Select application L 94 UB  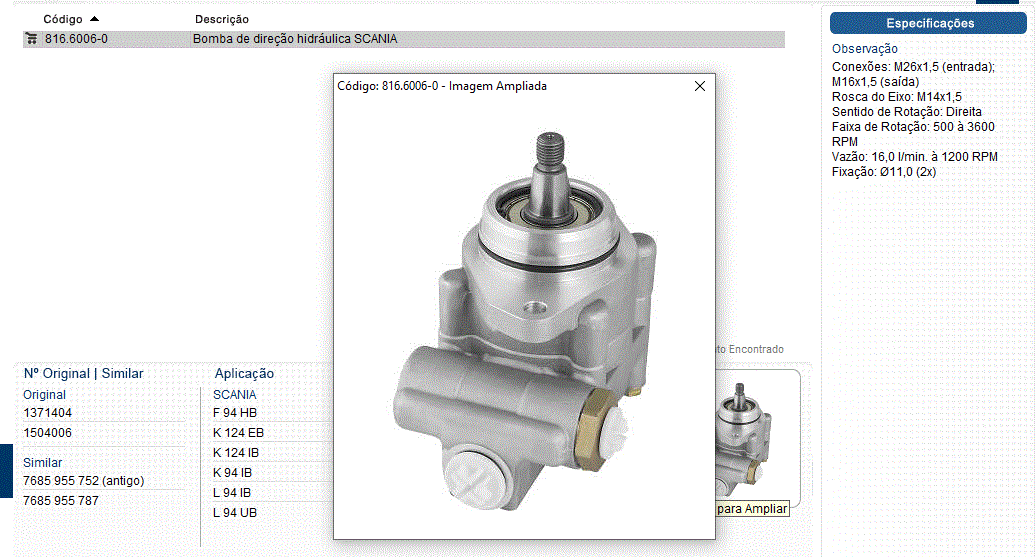click(x=235, y=513)
